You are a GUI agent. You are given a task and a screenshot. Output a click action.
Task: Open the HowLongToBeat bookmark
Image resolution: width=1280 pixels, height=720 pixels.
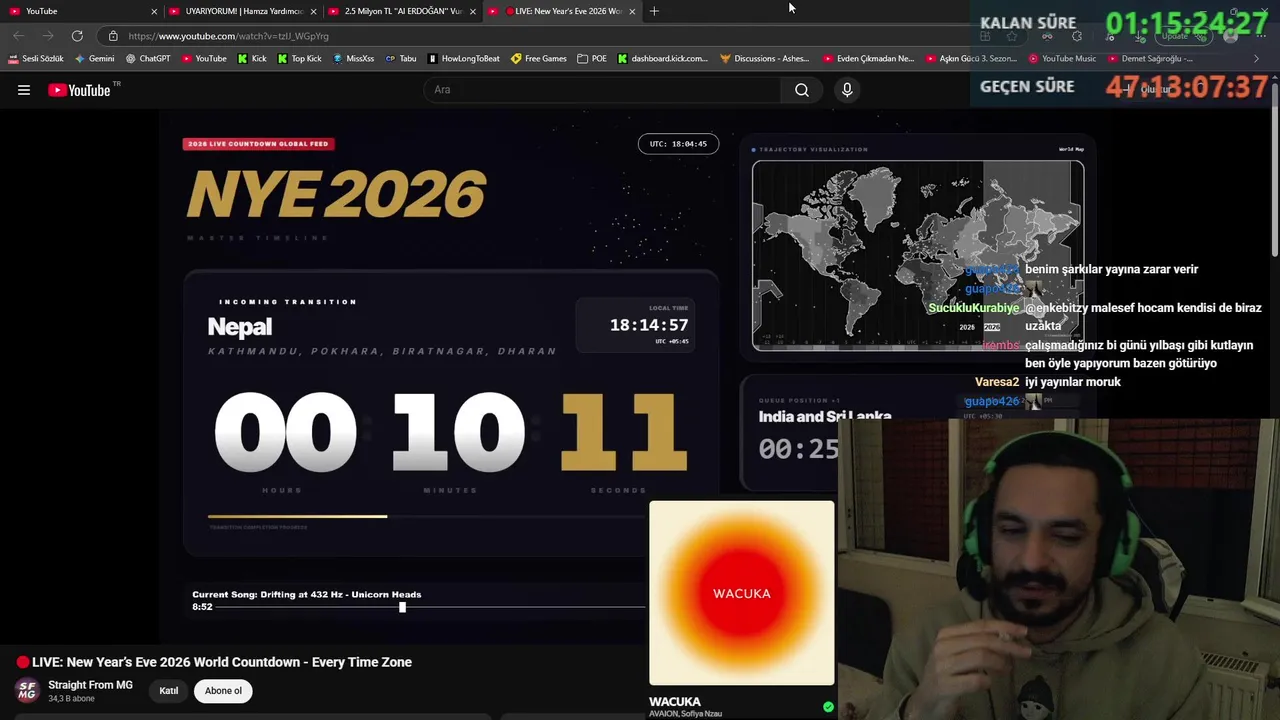pos(463,59)
